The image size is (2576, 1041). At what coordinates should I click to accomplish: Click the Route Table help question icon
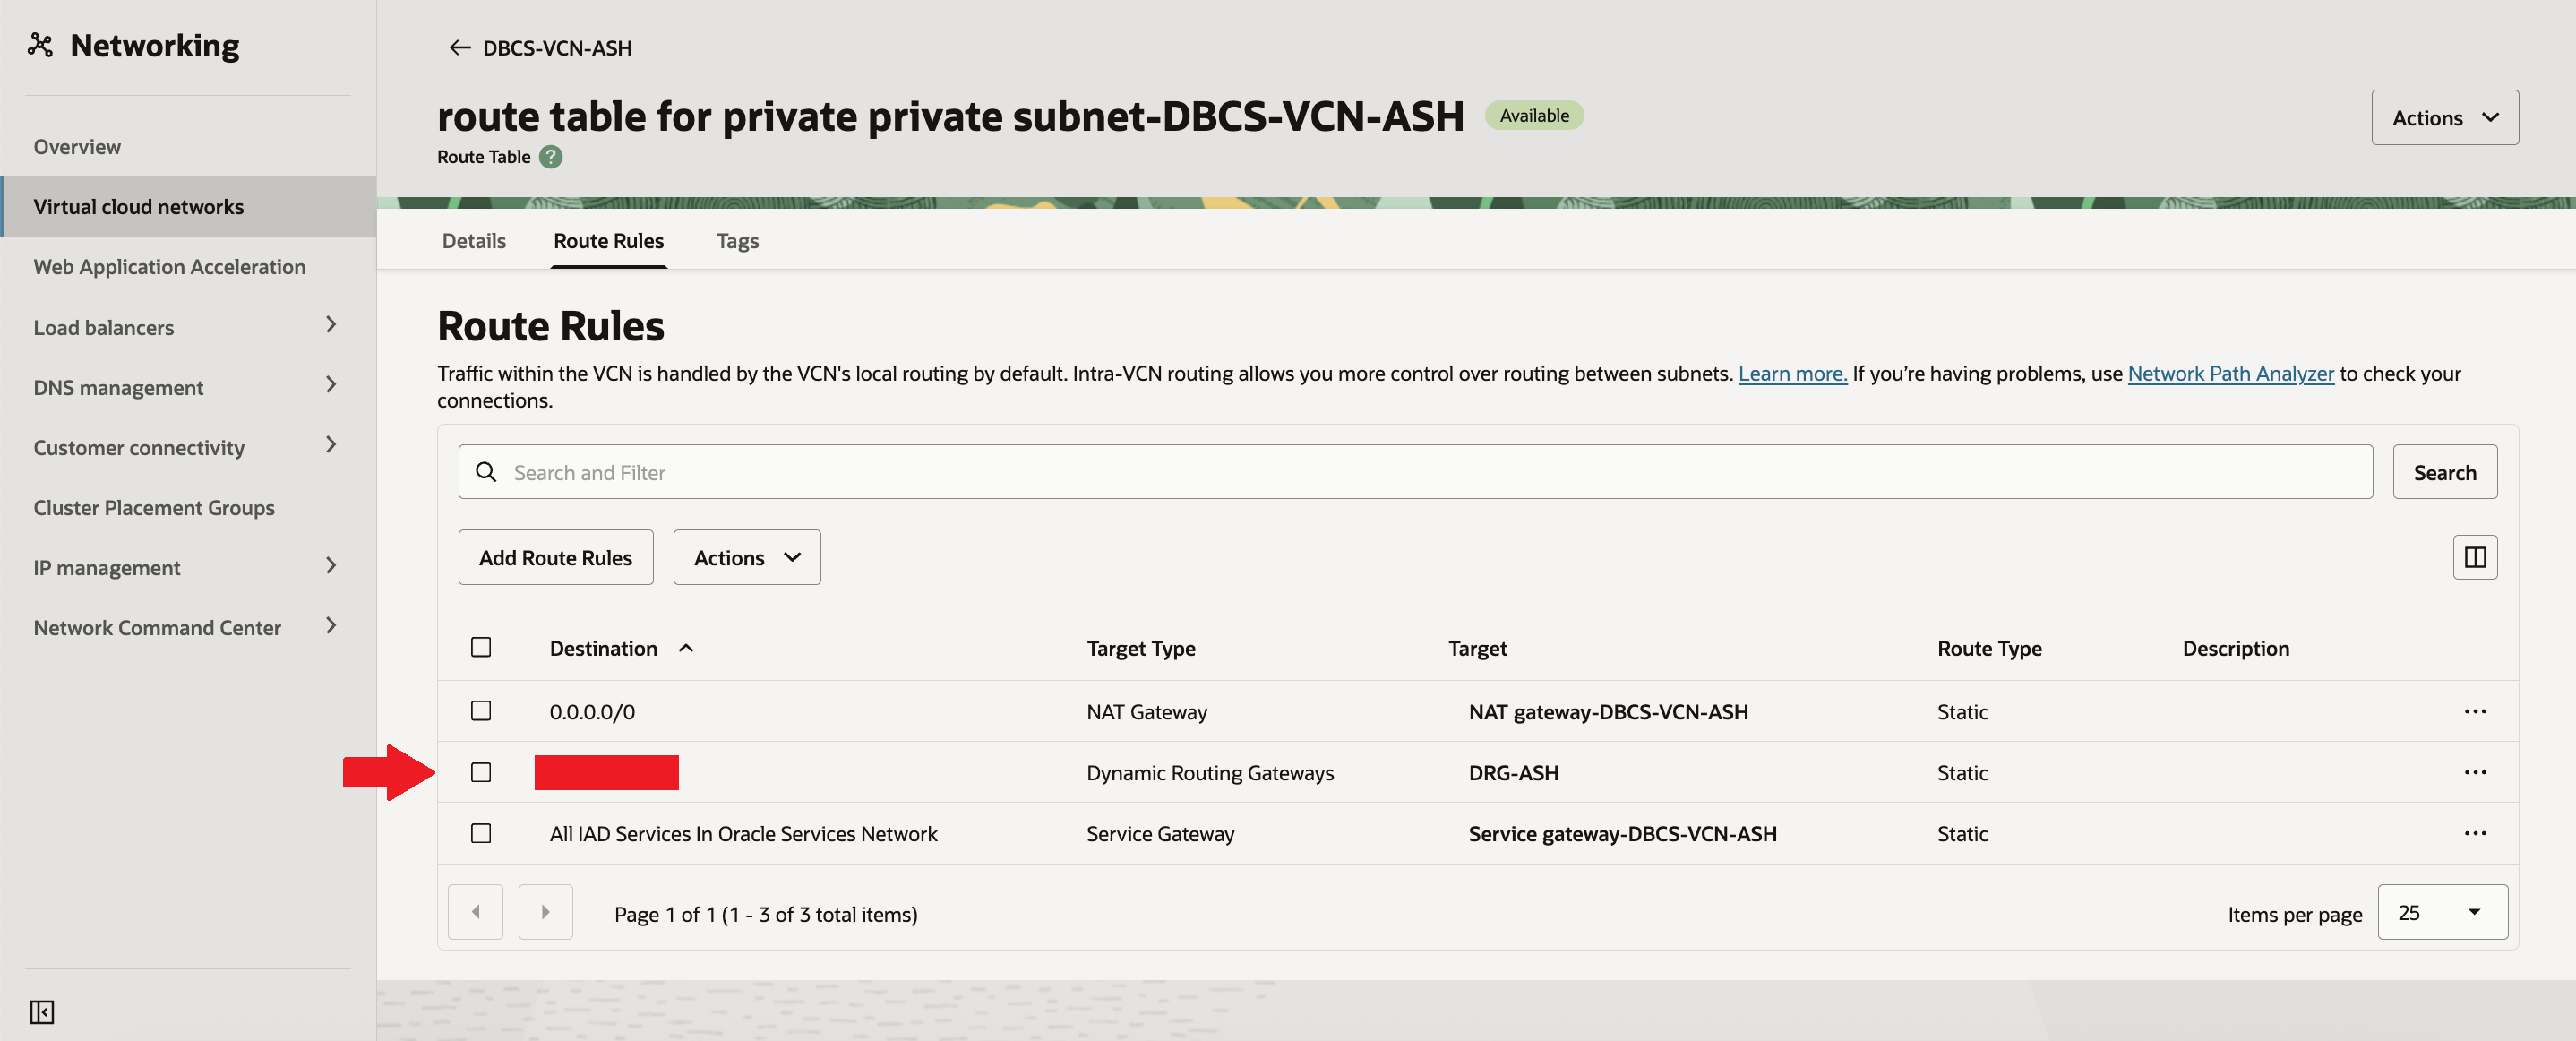550,157
